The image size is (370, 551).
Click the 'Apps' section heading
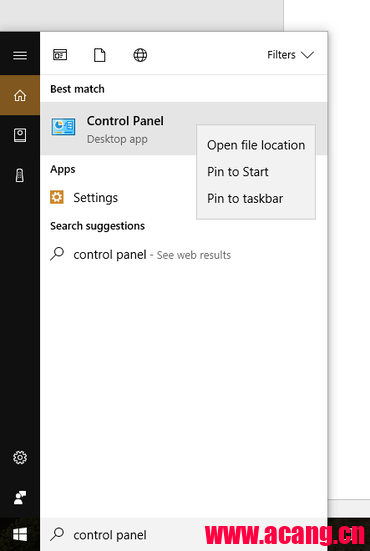[x=63, y=169]
